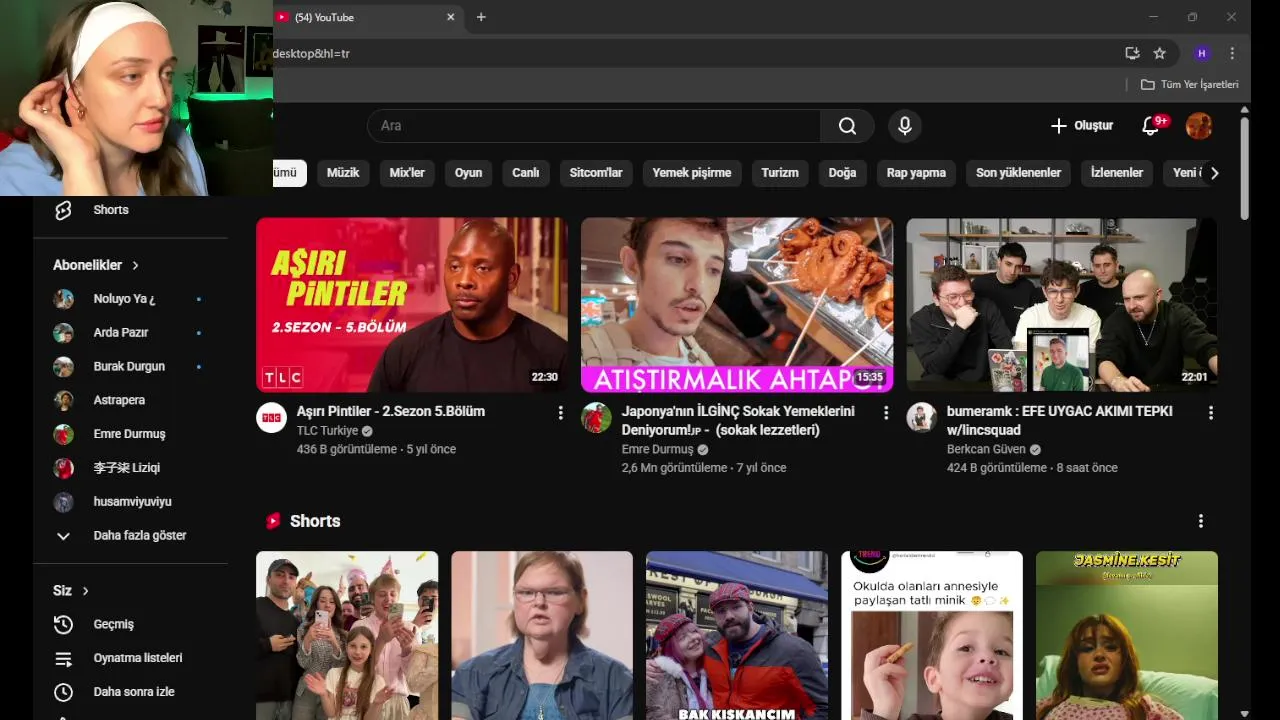The width and height of the screenshot is (1280, 720).
Task: Close the YouTube browser tab
Action: pyautogui.click(x=450, y=17)
